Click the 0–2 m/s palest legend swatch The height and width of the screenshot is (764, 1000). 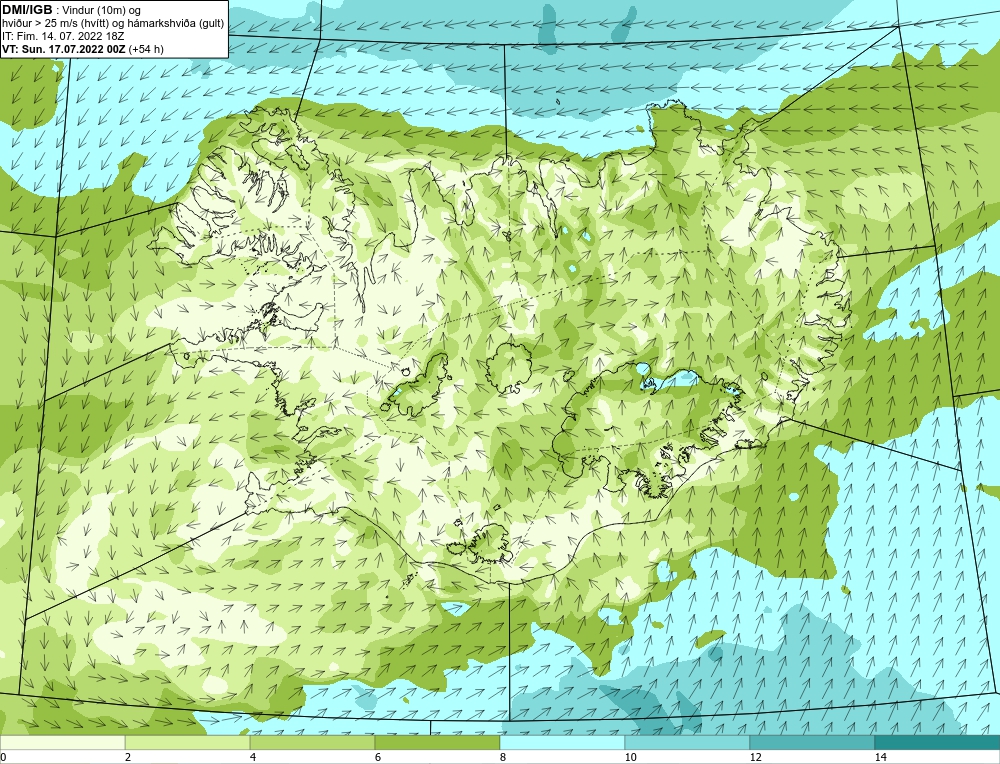tap(62, 742)
